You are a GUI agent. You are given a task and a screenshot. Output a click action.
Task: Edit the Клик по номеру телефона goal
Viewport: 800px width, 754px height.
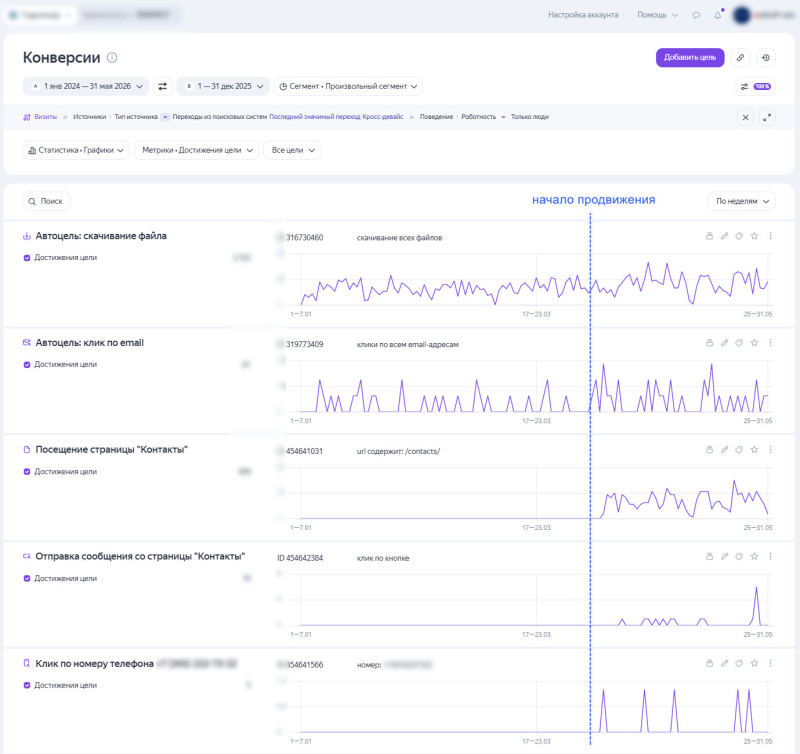coord(724,663)
